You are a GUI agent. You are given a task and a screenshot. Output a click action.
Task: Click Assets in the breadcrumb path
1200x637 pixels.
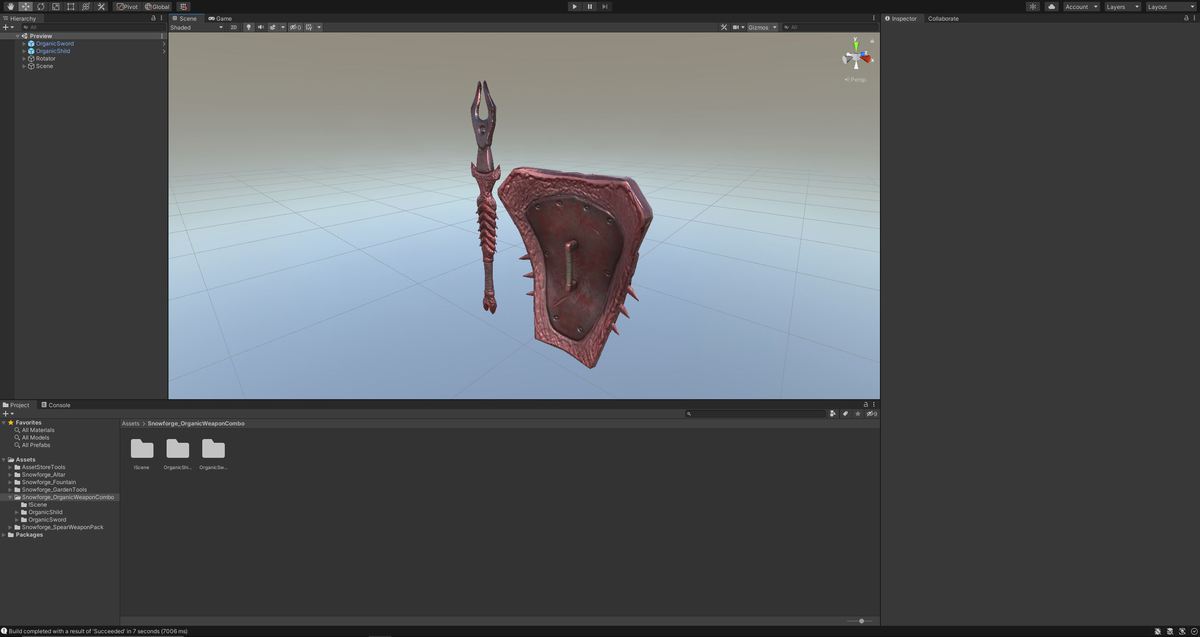tap(130, 423)
